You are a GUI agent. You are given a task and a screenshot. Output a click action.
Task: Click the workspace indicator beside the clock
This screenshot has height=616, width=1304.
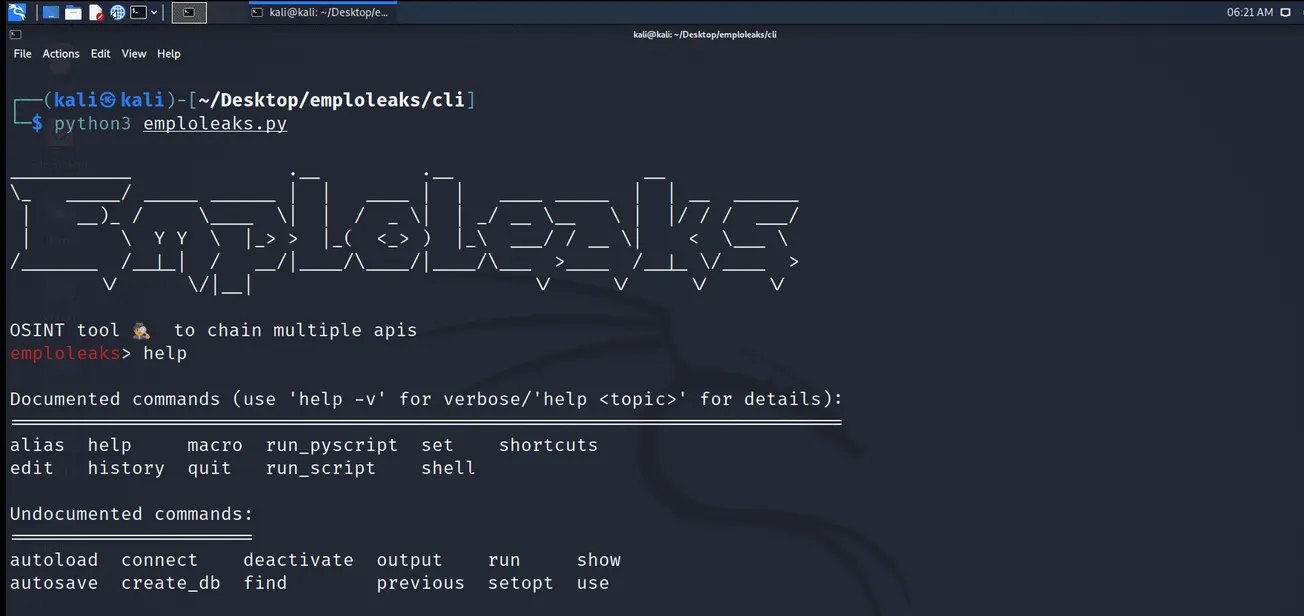coord(1284,11)
